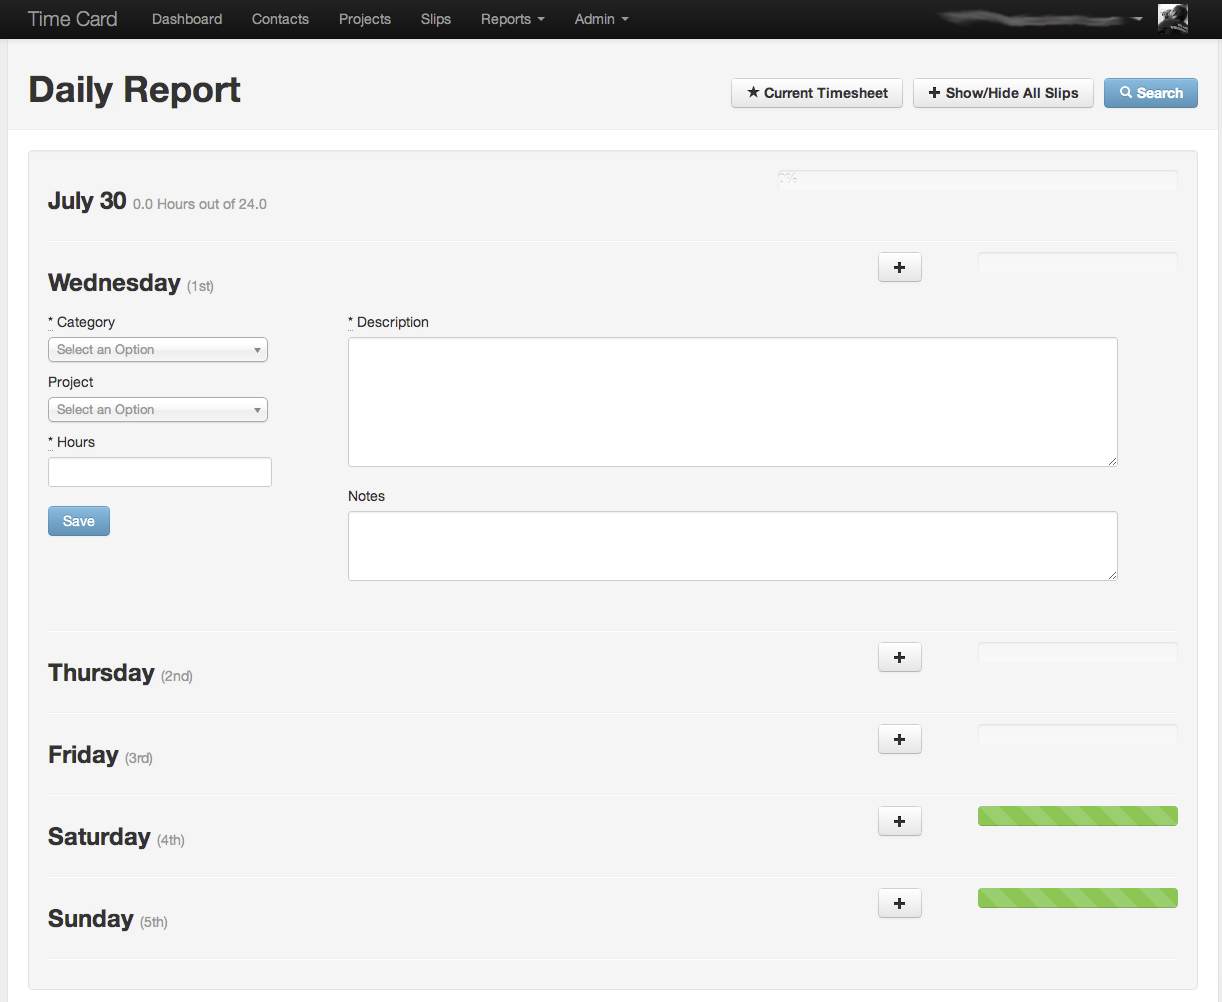Add a slip using Friday's plus icon
This screenshot has height=1002, width=1222.
coord(899,740)
